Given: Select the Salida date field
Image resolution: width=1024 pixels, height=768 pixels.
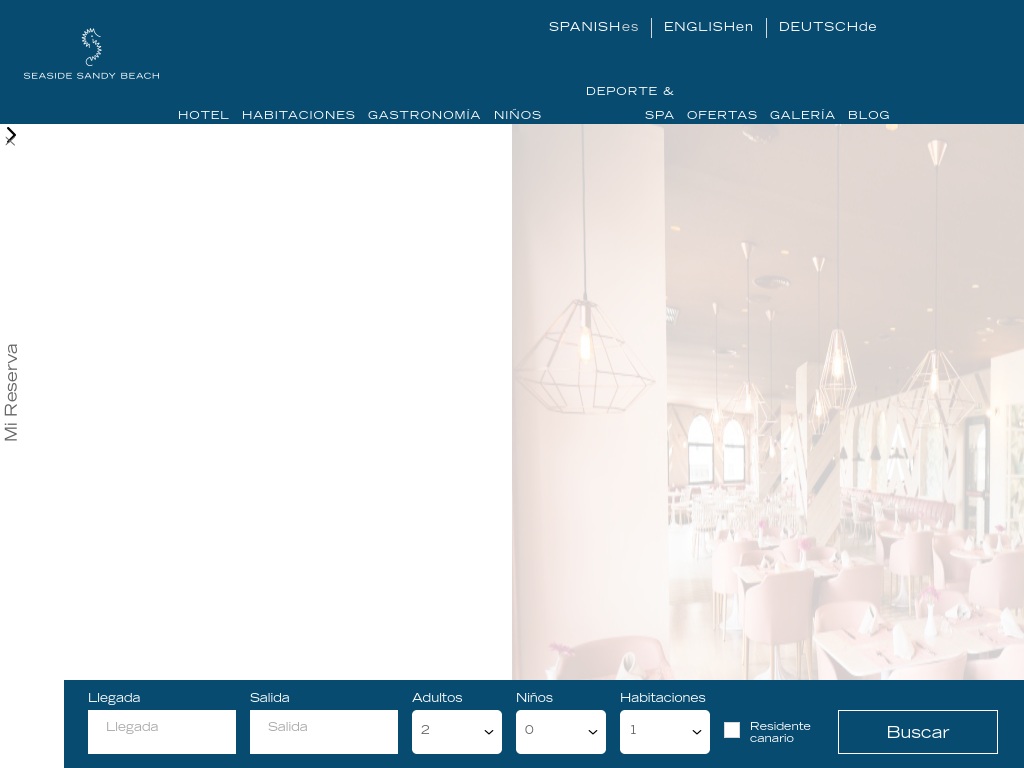Looking at the screenshot, I should (324, 731).
